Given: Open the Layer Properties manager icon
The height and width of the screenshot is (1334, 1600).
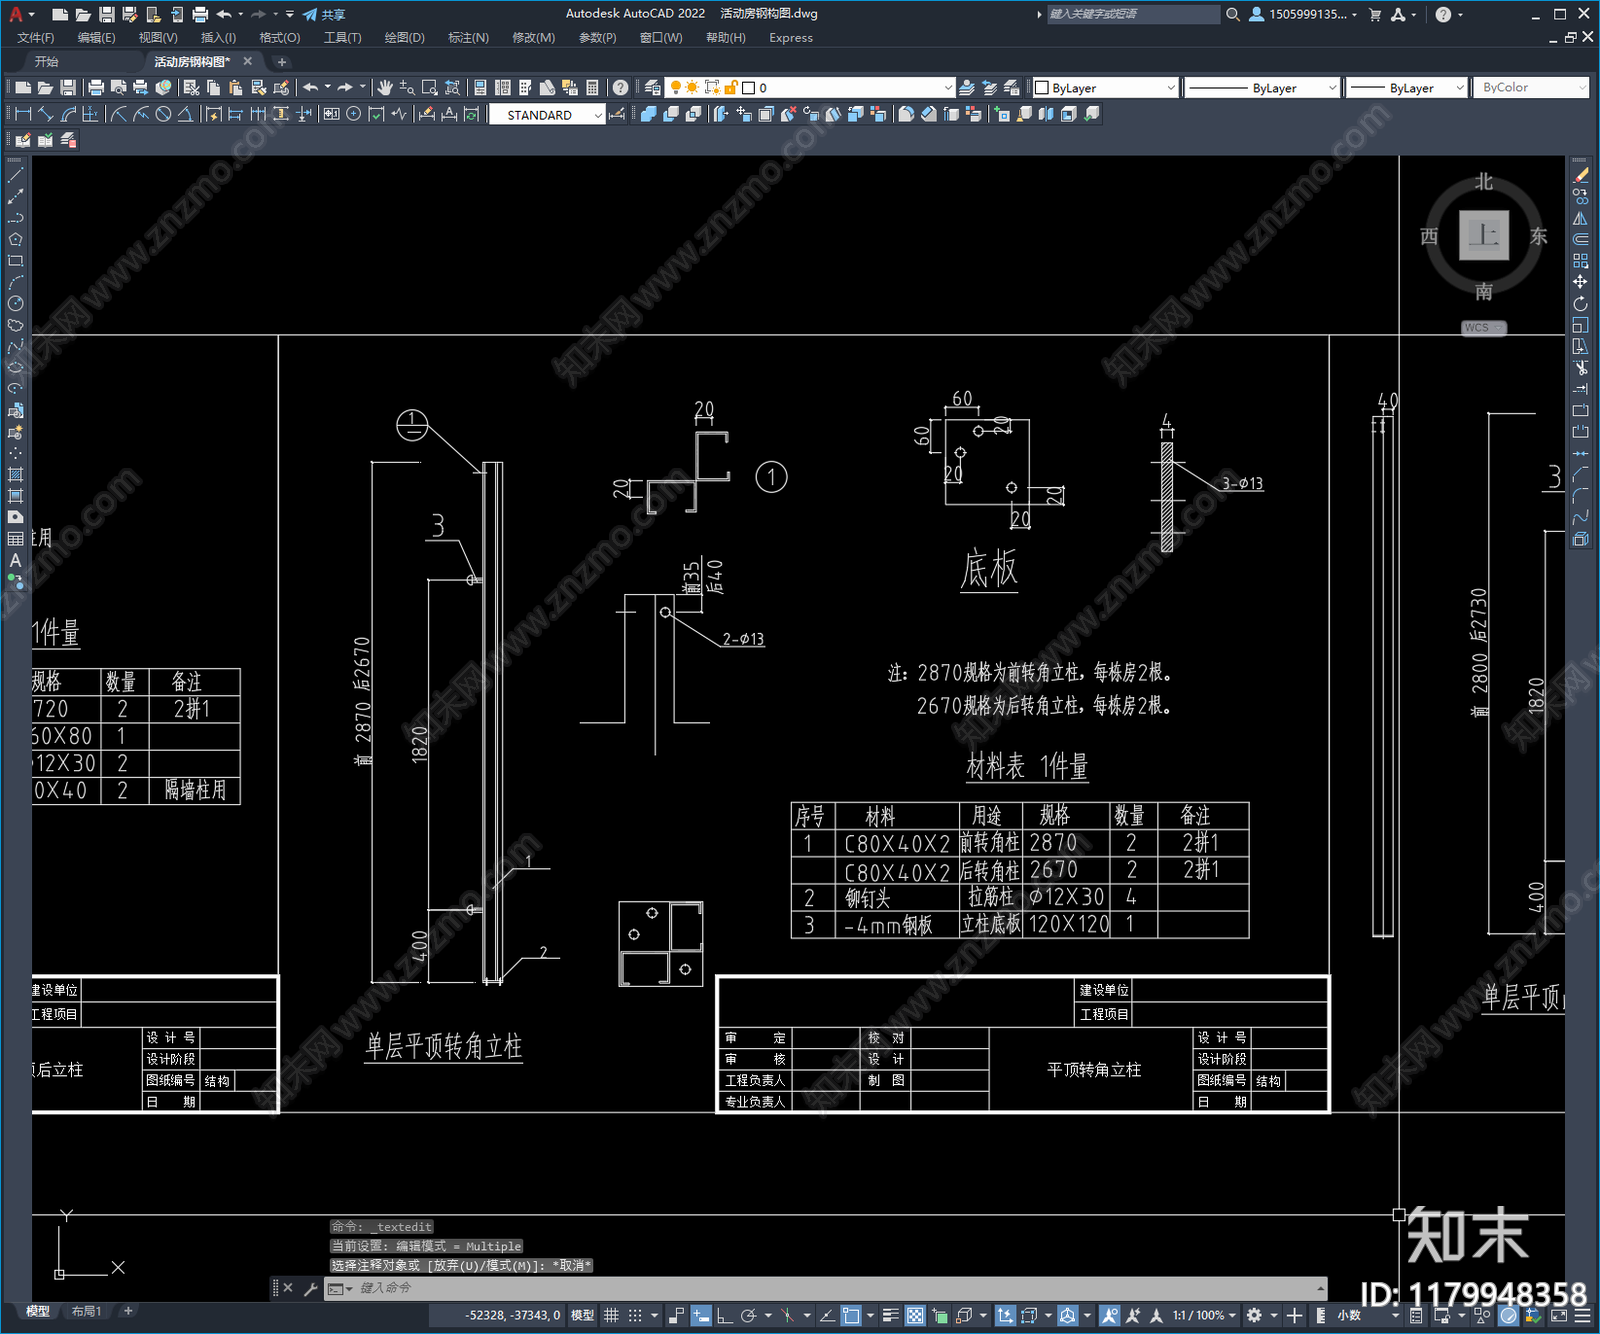Looking at the screenshot, I should [x=652, y=88].
